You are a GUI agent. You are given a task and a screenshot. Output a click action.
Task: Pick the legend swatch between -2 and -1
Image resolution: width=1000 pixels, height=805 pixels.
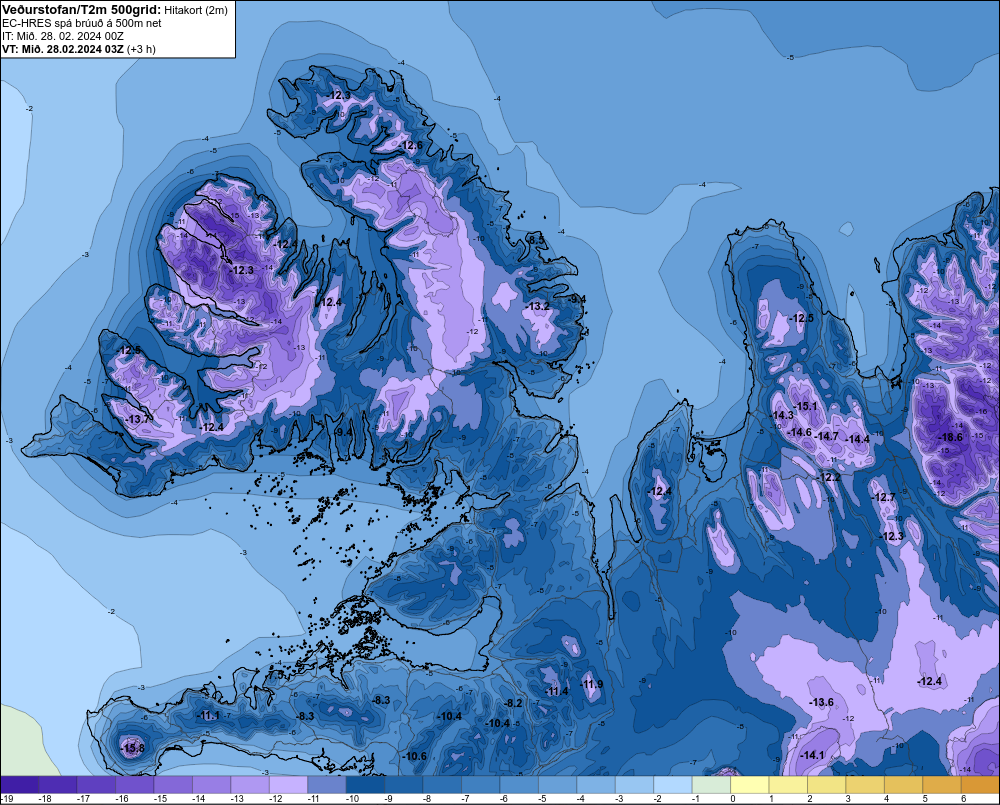tap(673, 784)
